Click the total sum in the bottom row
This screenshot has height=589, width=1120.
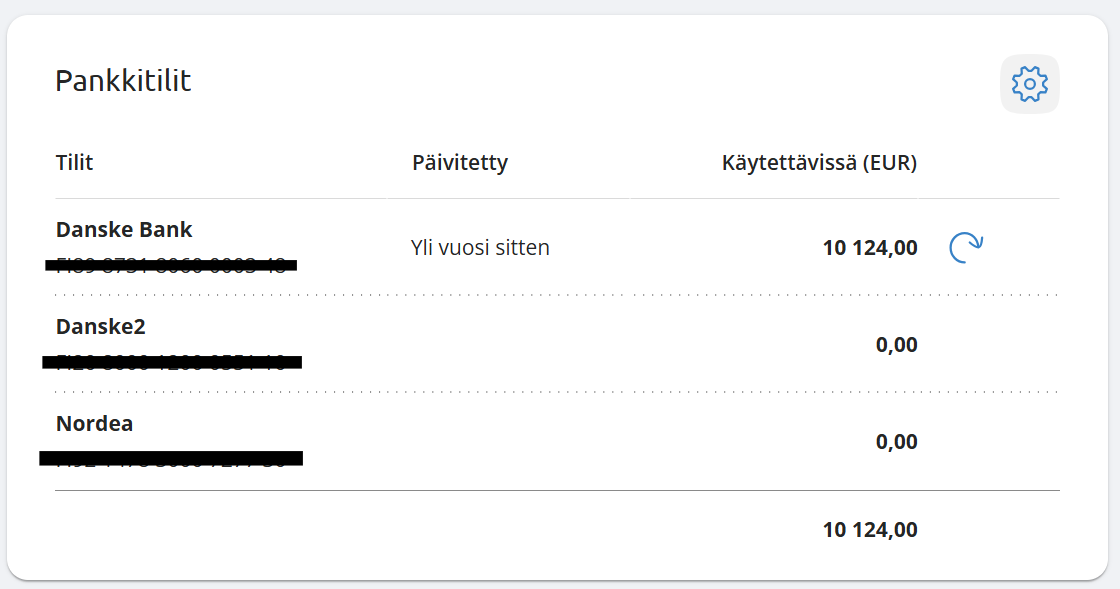pyautogui.click(x=870, y=530)
